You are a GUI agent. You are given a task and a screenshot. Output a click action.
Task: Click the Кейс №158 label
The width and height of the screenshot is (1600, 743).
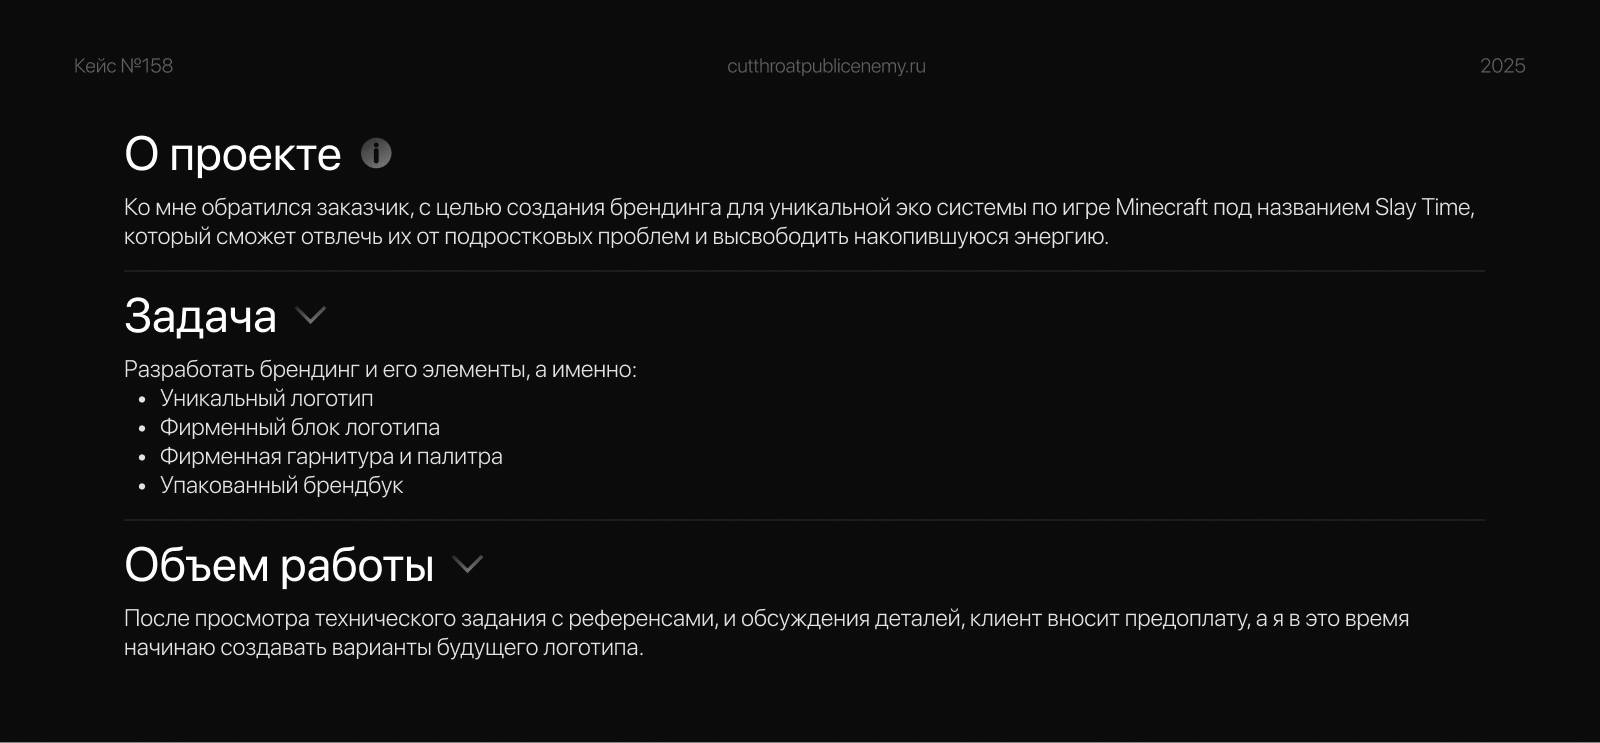(x=123, y=66)
